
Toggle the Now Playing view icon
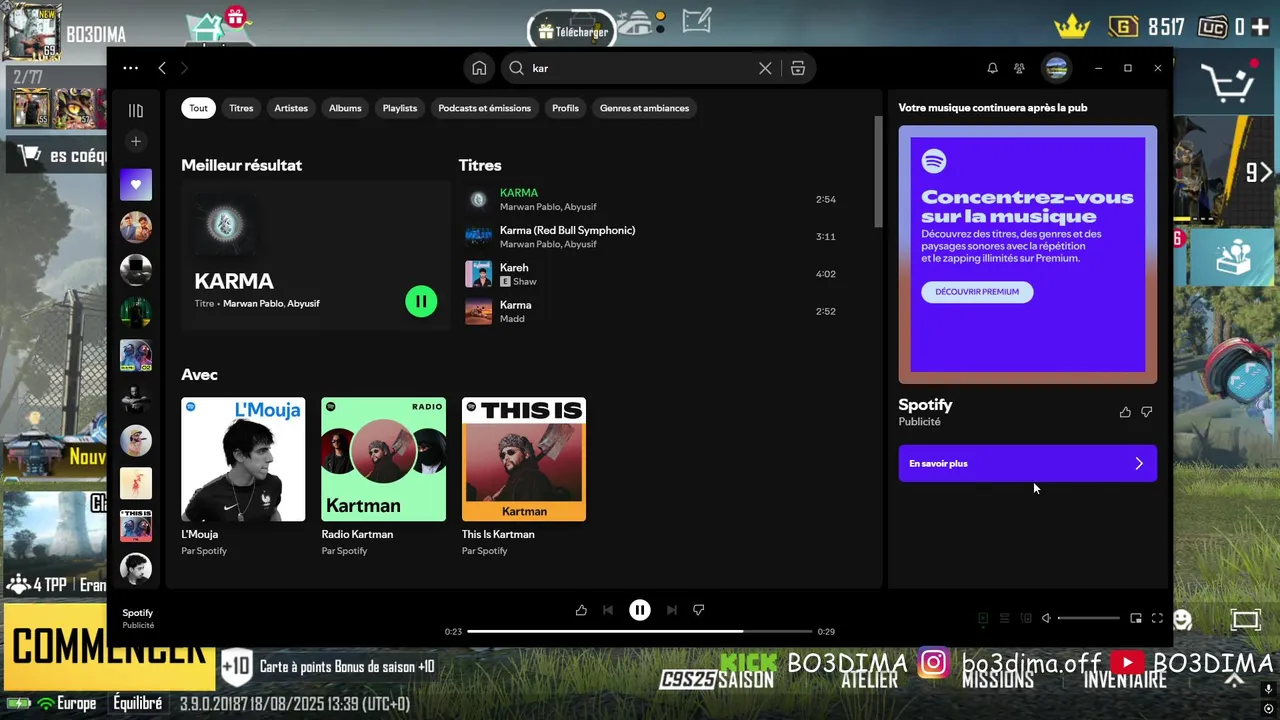click(x=983, y=618)
